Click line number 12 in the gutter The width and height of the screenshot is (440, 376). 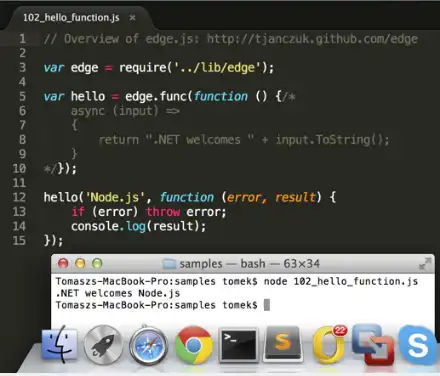(x=19, y=197)
